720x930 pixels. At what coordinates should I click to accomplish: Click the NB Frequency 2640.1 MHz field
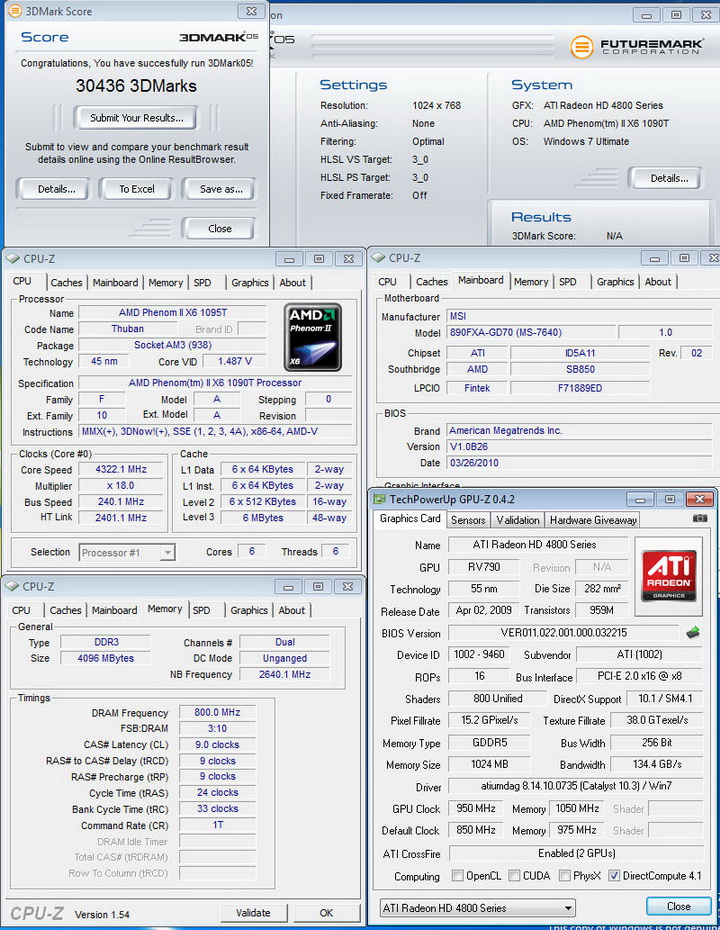point(285,674)
